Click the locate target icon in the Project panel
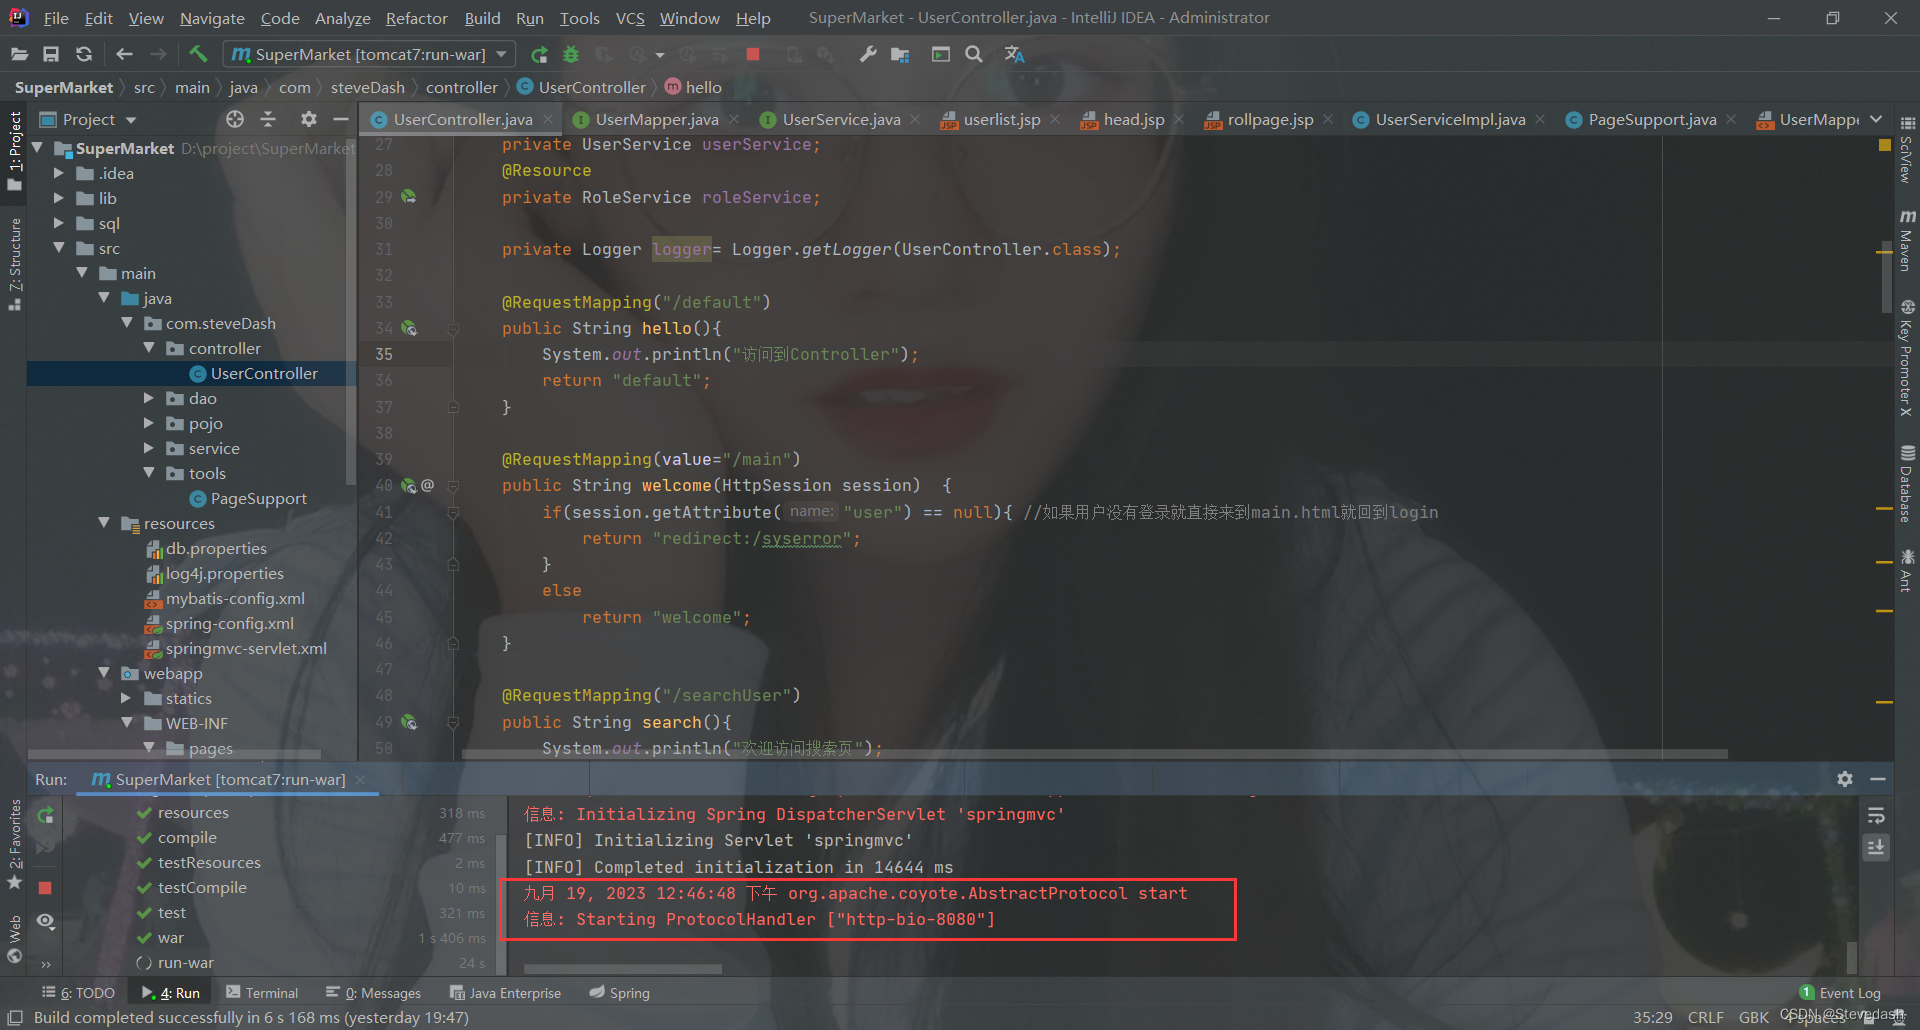1920x1030 pixels. (235, 119)
